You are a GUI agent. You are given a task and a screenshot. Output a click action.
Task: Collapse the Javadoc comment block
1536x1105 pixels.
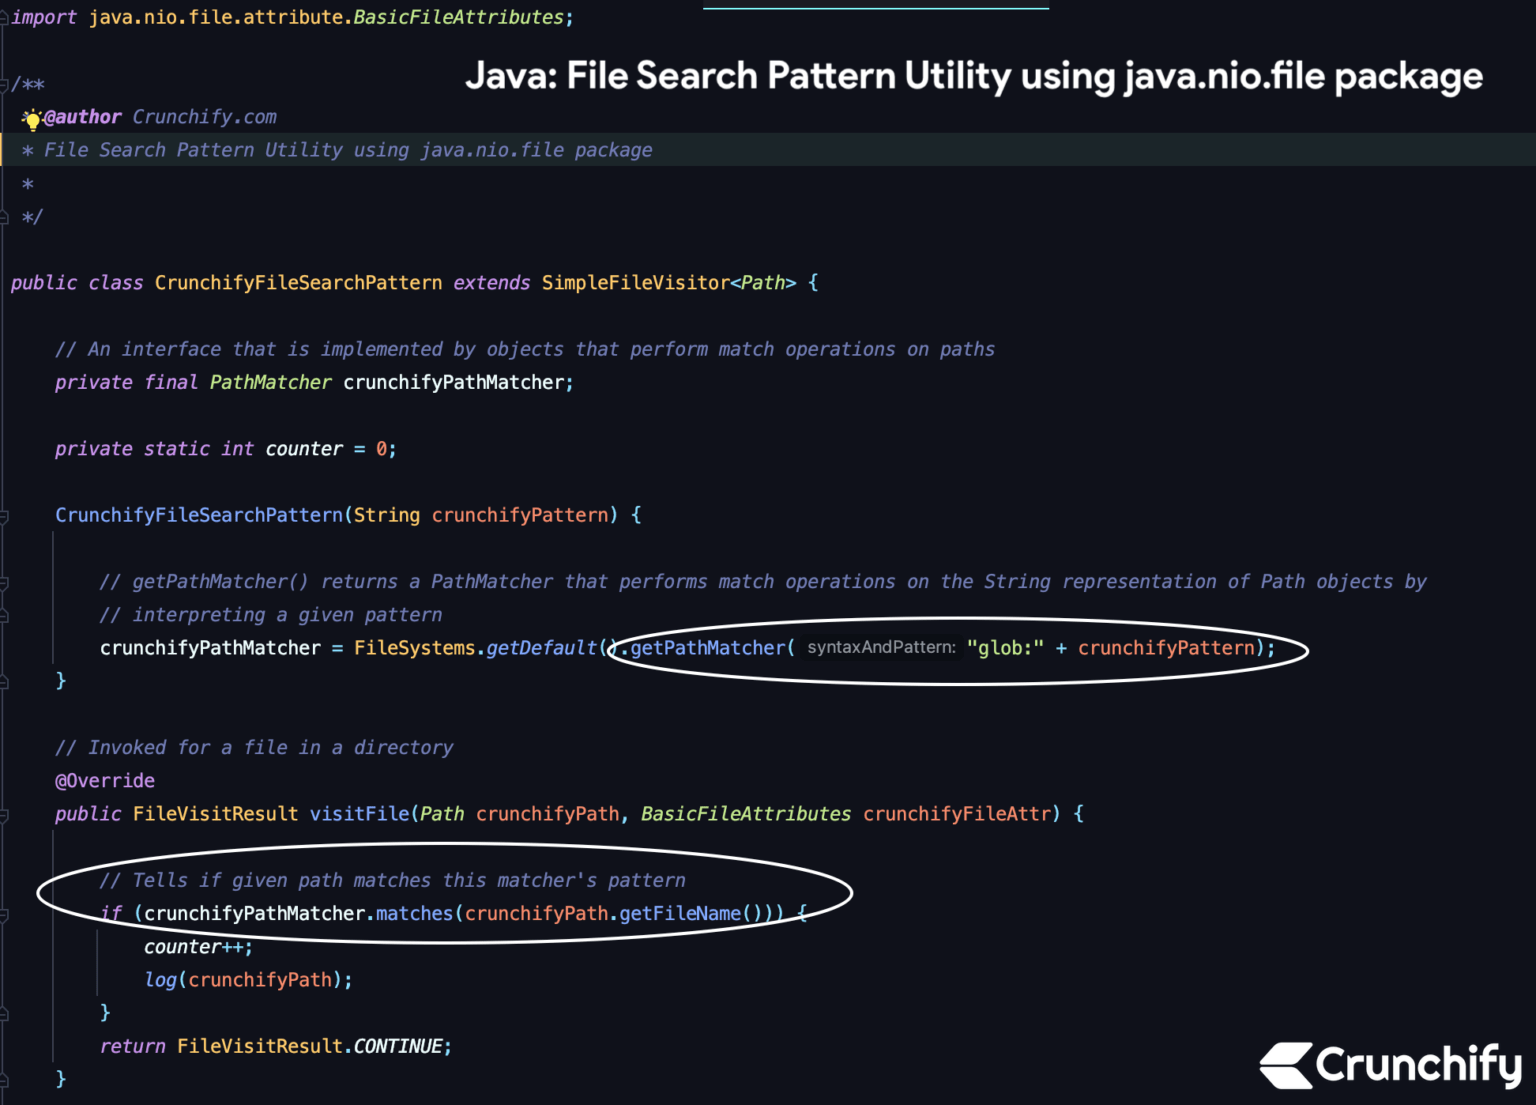tap(5, 83)
